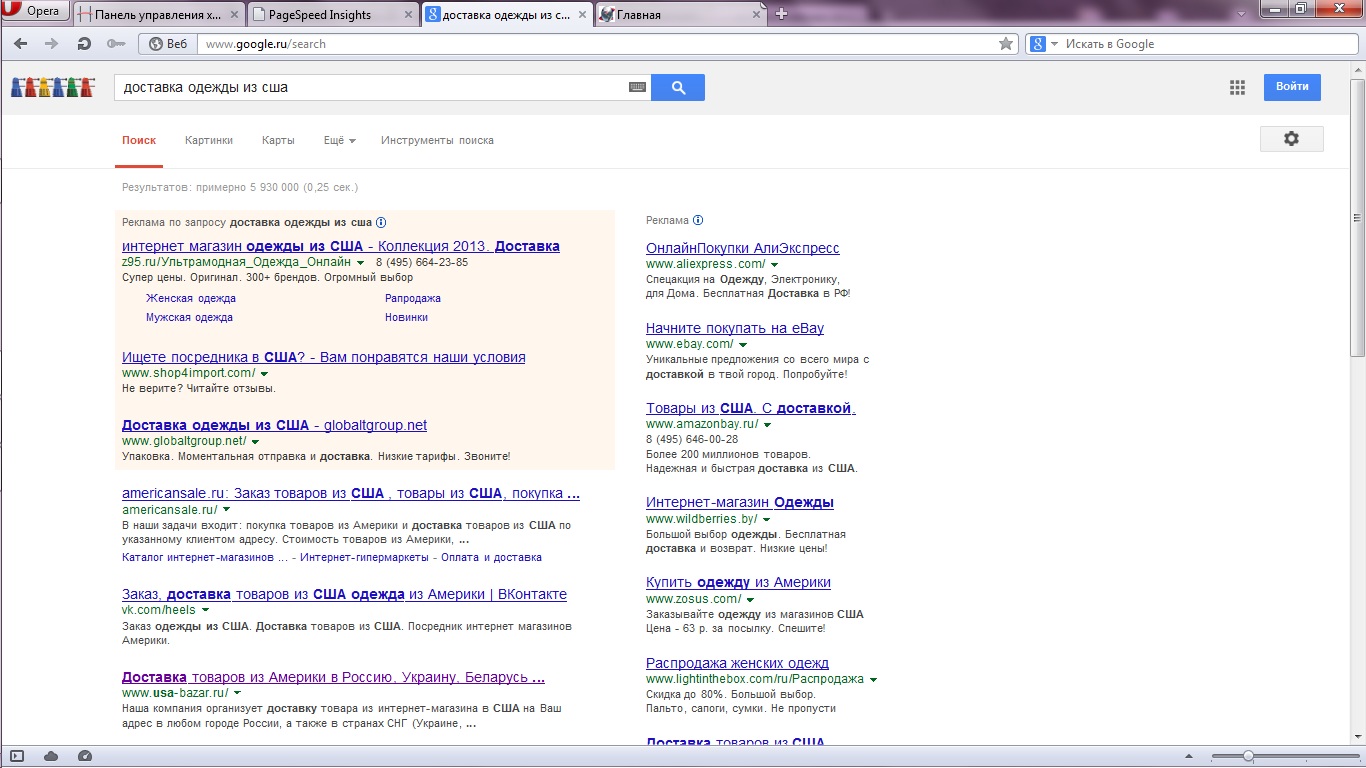Open the 'Начните покупать на eBay' ad
This screenshot has width=1366, height=768.
735,328
